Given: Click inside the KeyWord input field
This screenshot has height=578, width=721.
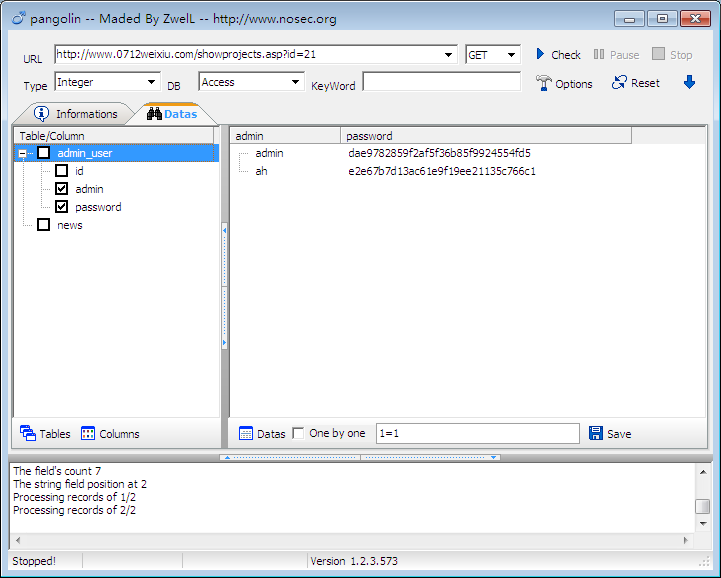Looking at the screenshot, I should coord(442,82).
